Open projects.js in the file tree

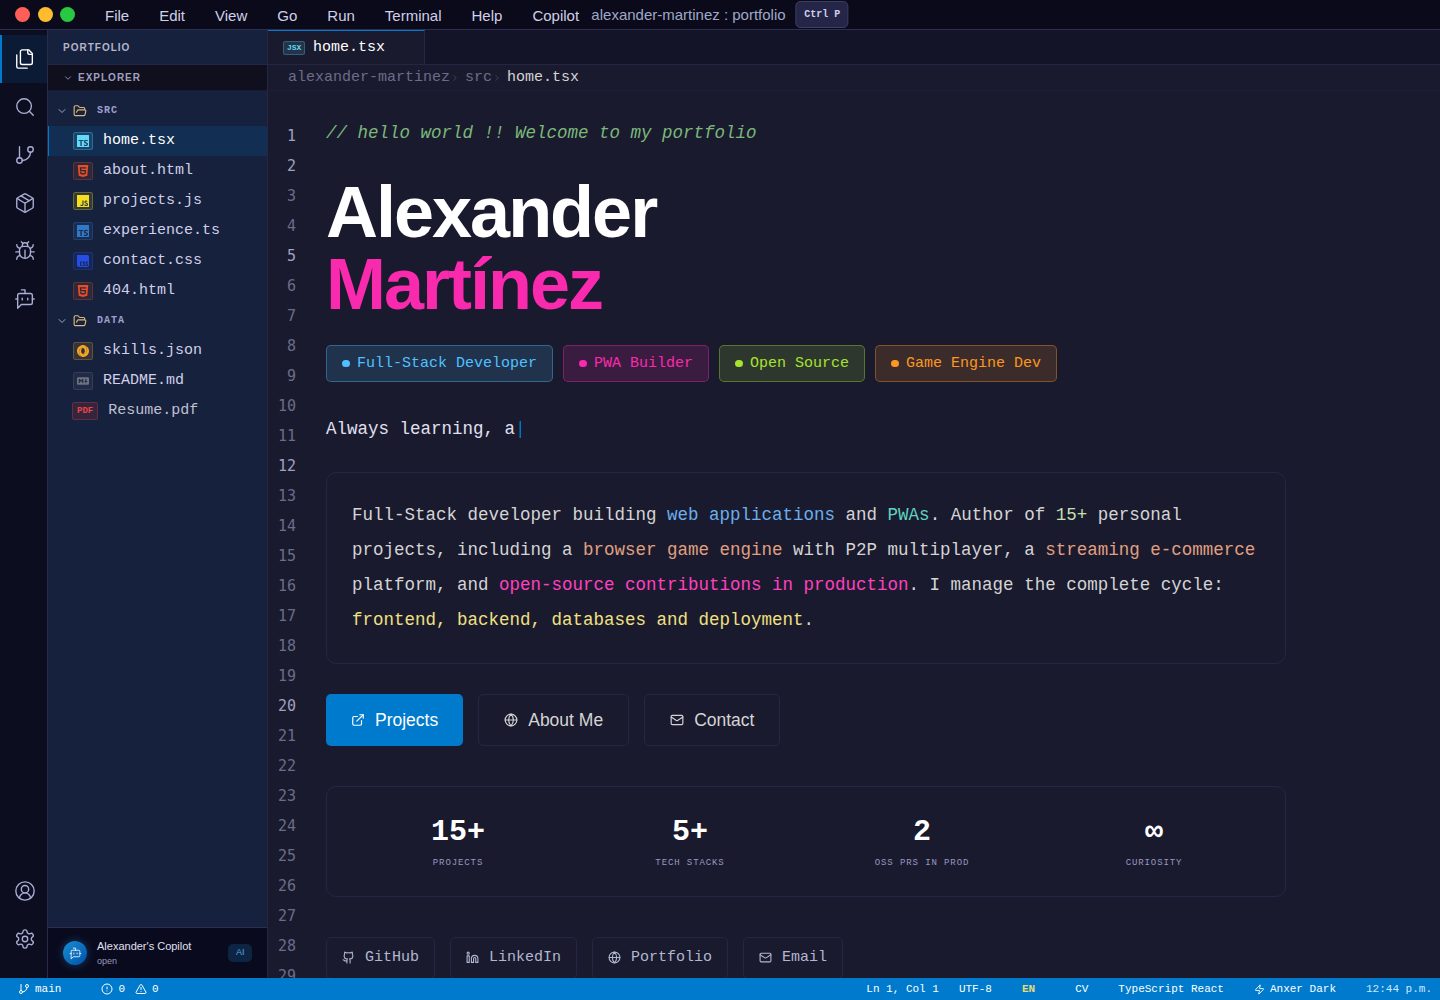(x=157, y=200)
